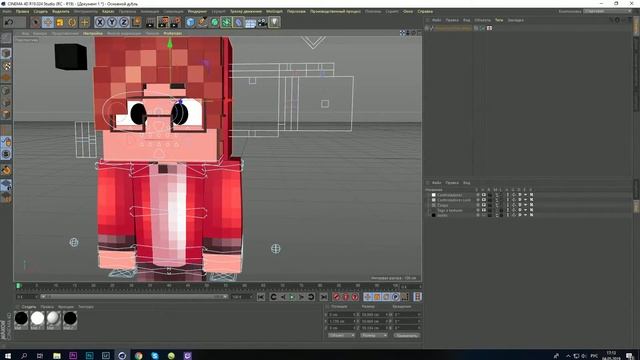
Task: Open the Создать menu in main menu bar
Action: coord(41,11)
